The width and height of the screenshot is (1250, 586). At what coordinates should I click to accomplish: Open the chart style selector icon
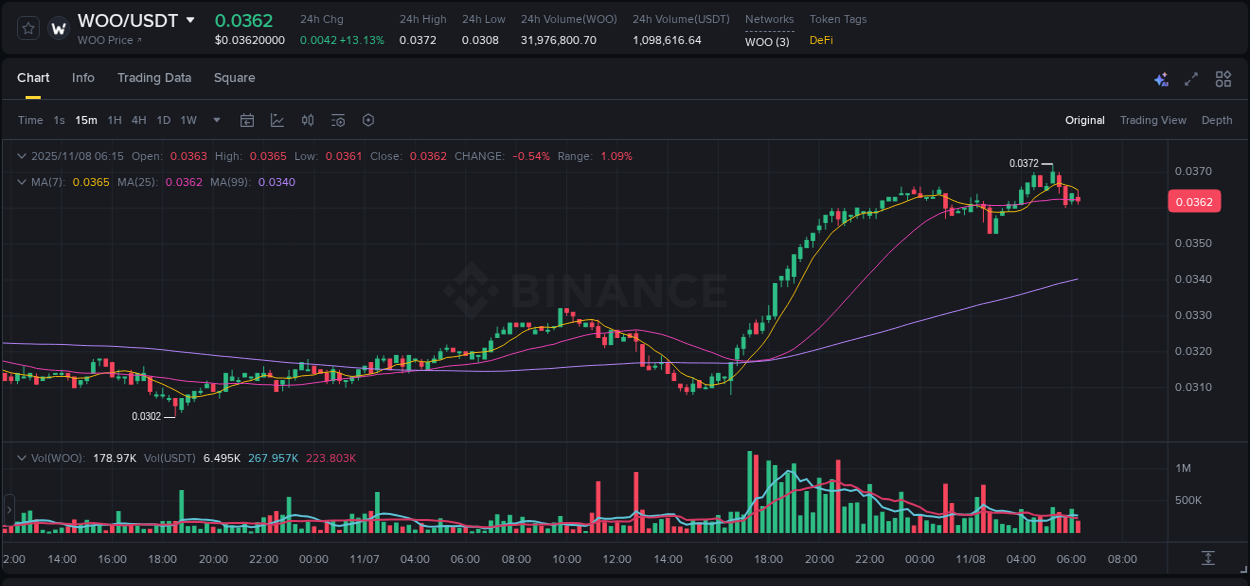(277, 120)
